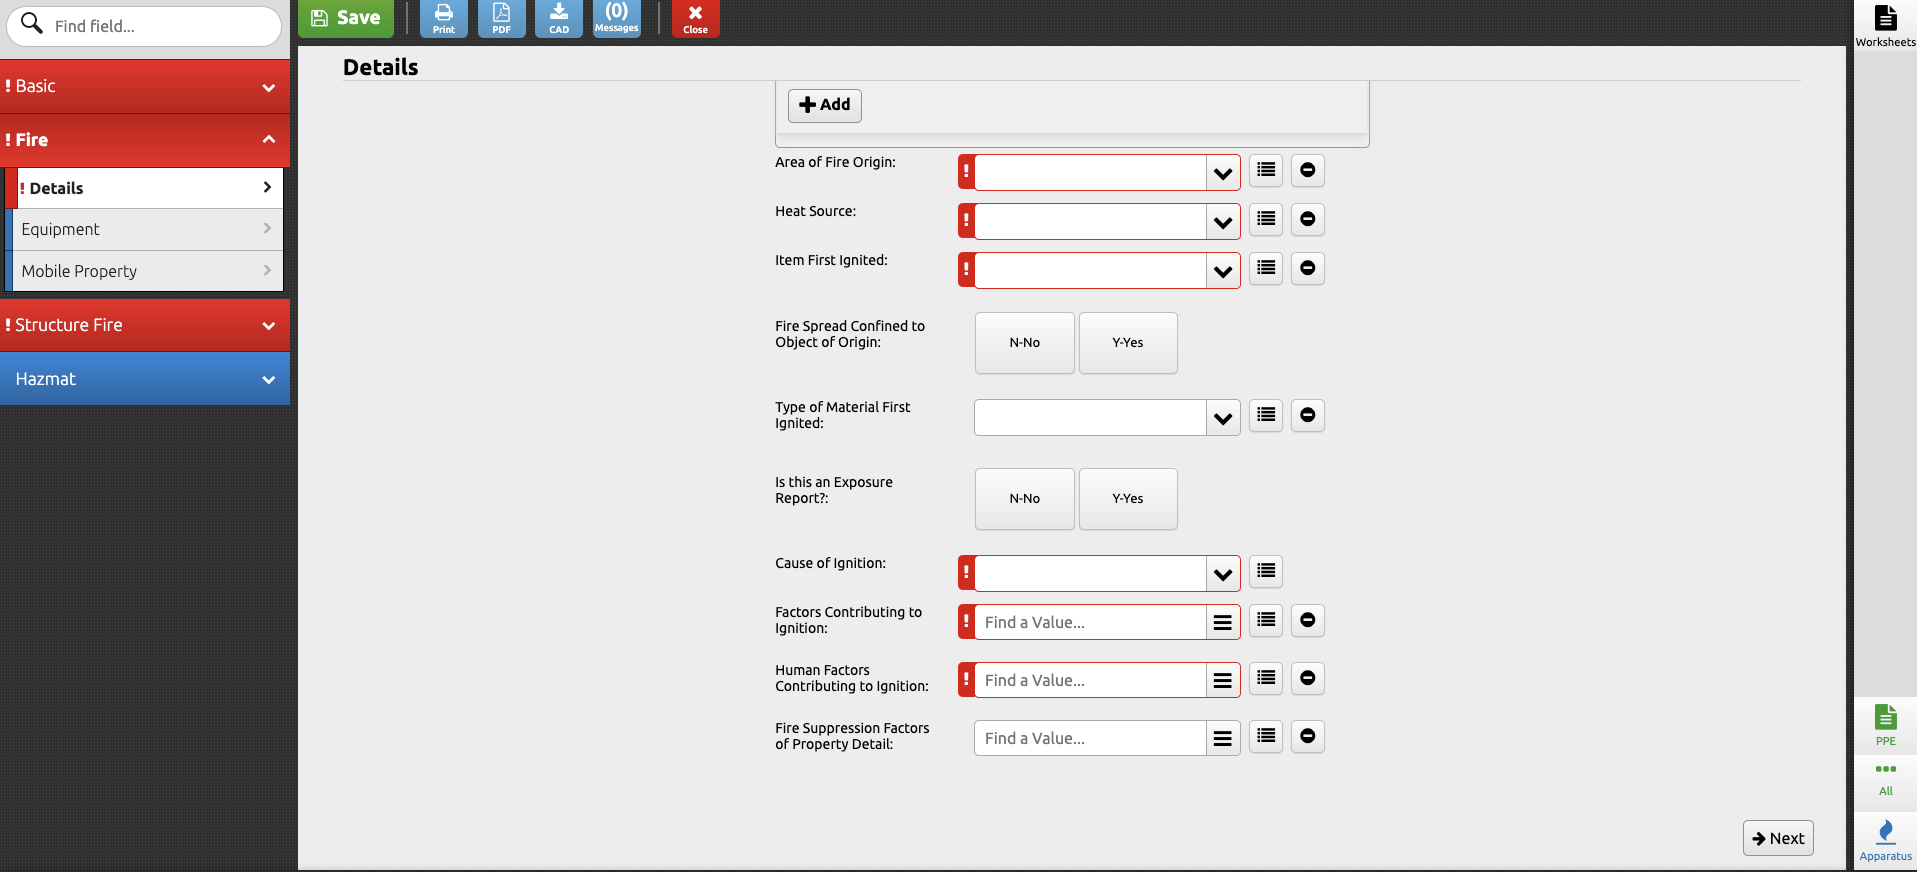Choose N-No for Fire Spread Confined
The height and width of the screenshot is (872, 1917).
(x=1024, y=343)
